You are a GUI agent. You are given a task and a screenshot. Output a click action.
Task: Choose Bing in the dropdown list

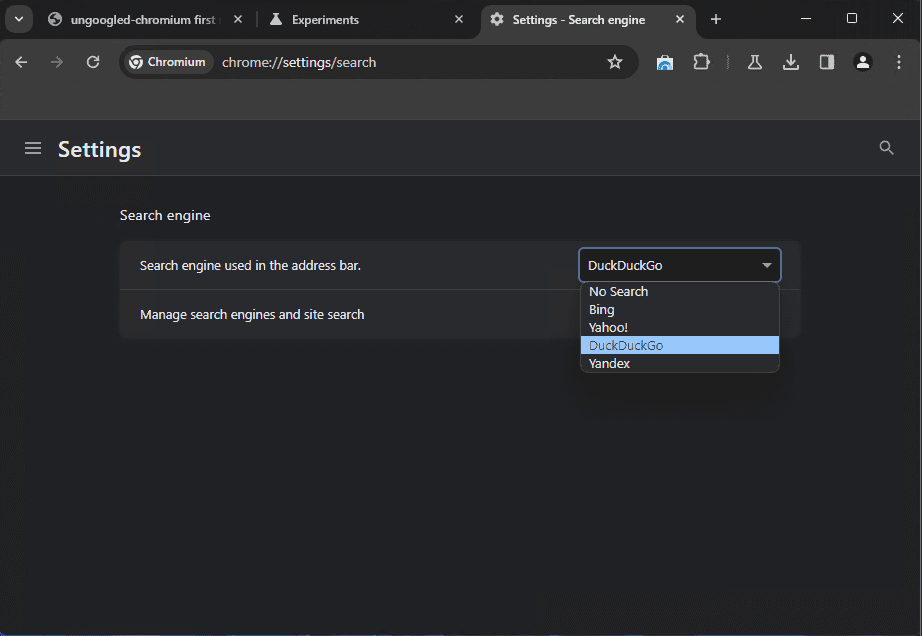602,310
